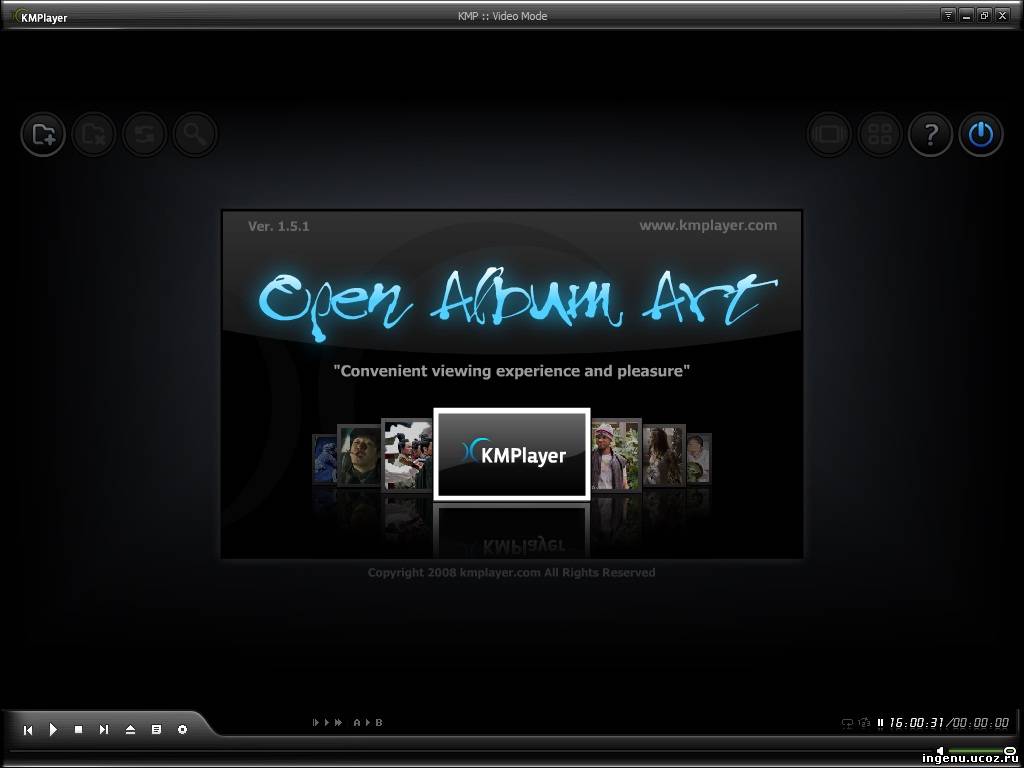
Task: Switch to grid thumbnails view icon
Action: [880, 134]
